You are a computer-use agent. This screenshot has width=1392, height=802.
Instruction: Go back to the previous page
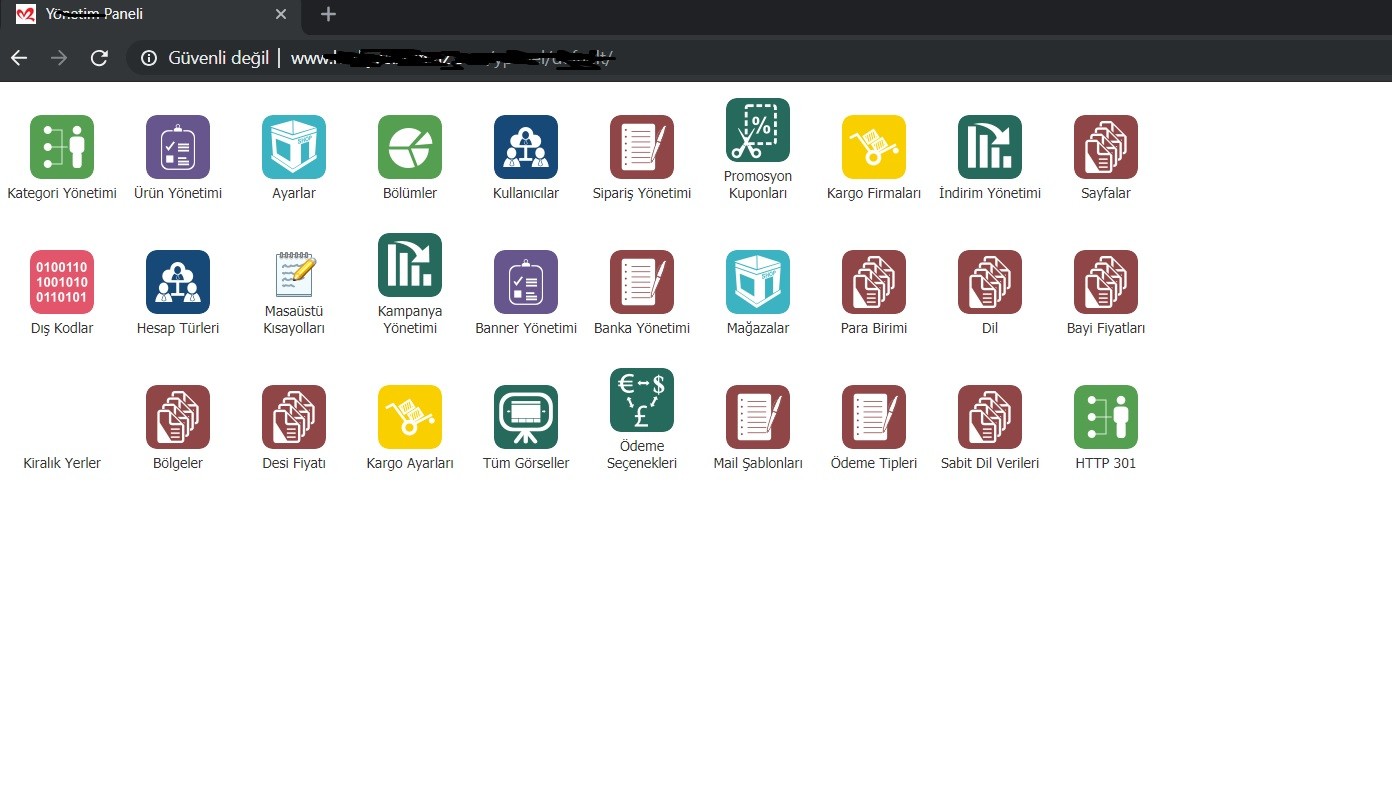(x=19, y=58)
